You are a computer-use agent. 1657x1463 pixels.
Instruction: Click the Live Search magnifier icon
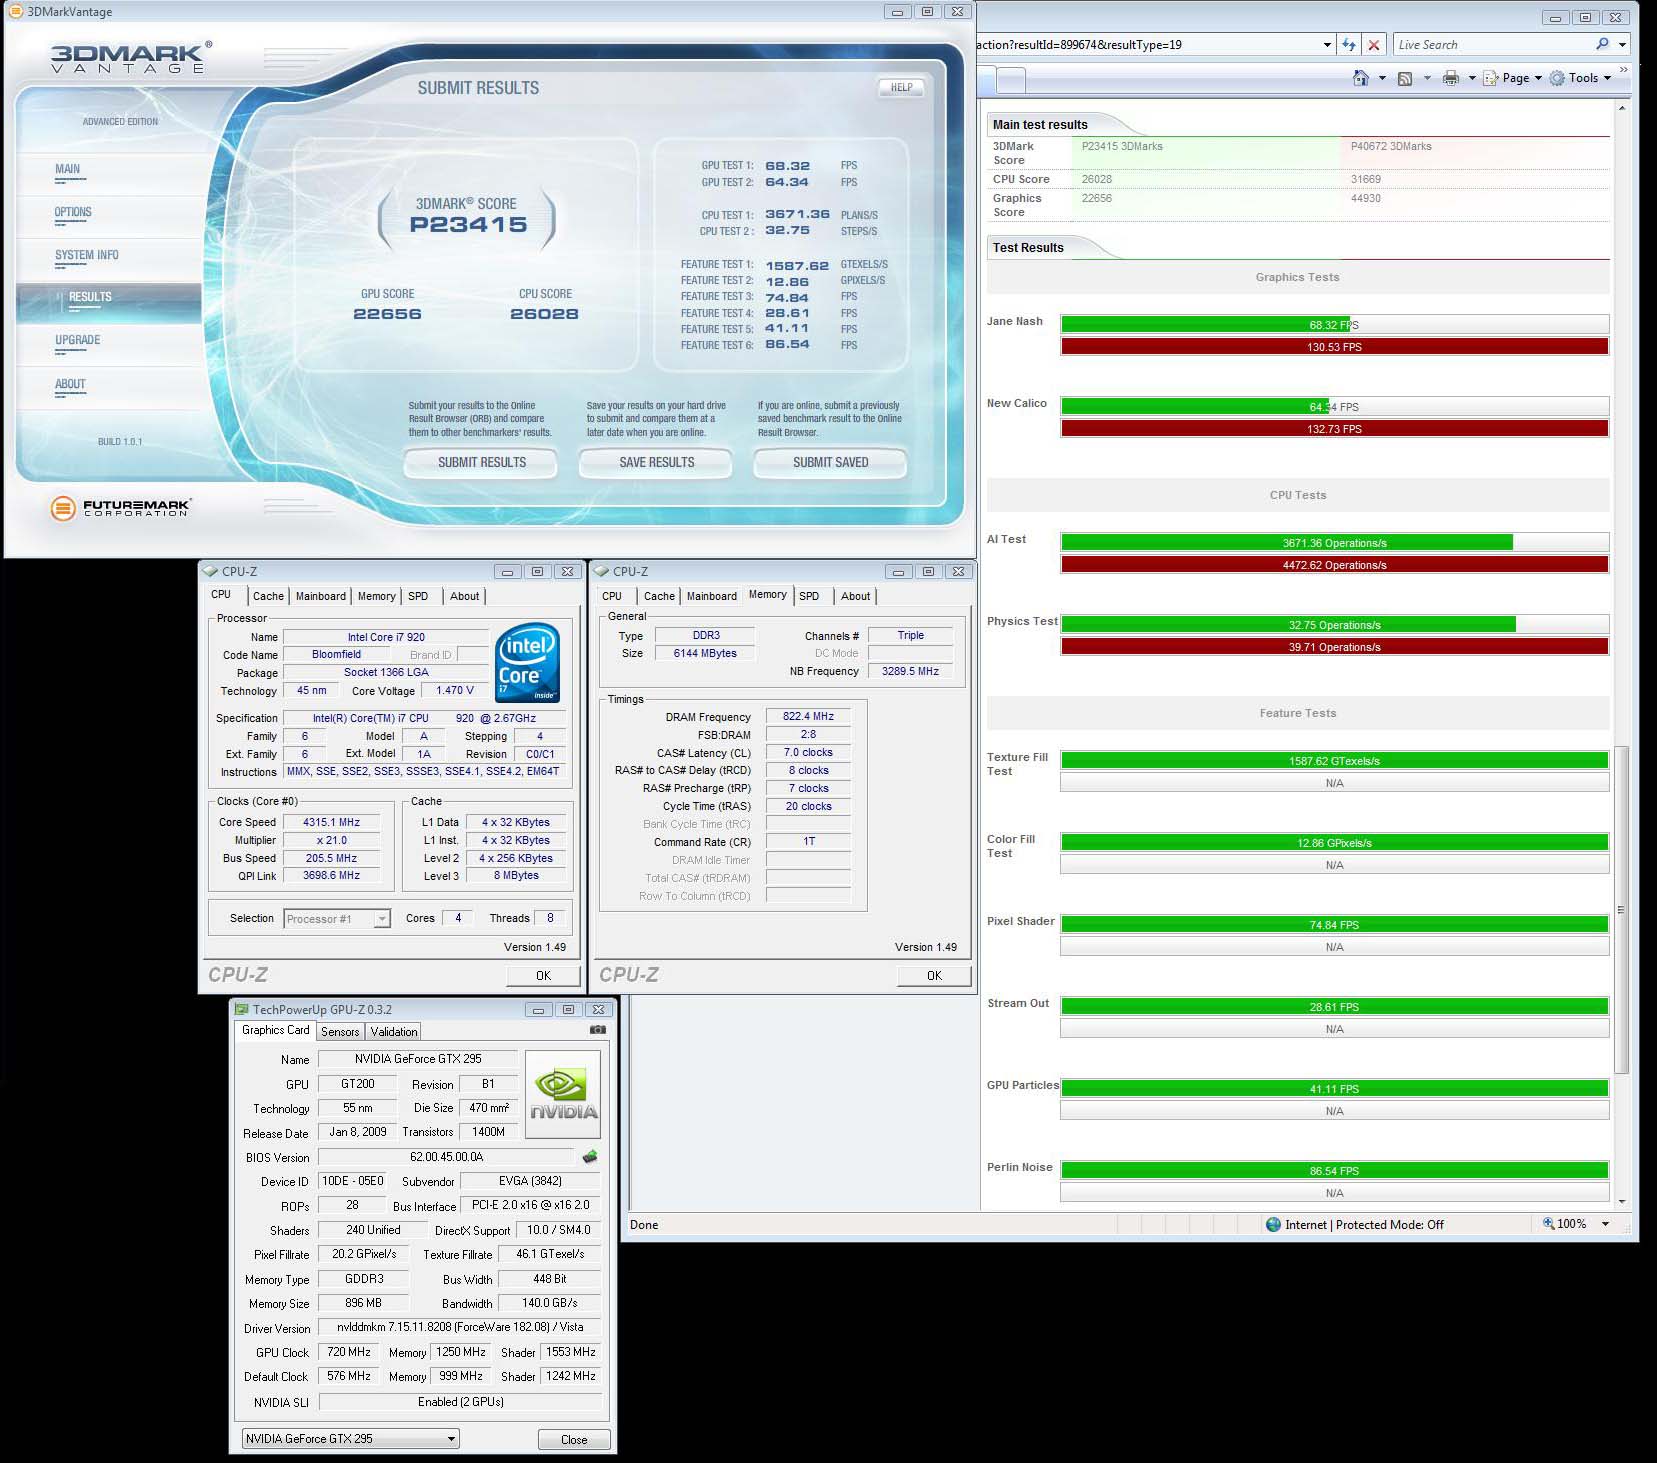(1603, 44)
